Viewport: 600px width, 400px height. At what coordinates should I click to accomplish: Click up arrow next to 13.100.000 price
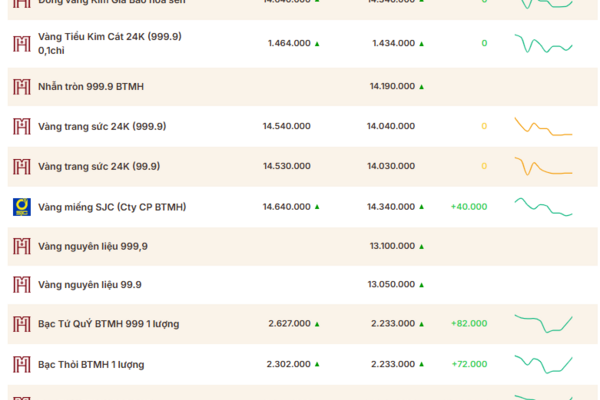tap(421, 247)
